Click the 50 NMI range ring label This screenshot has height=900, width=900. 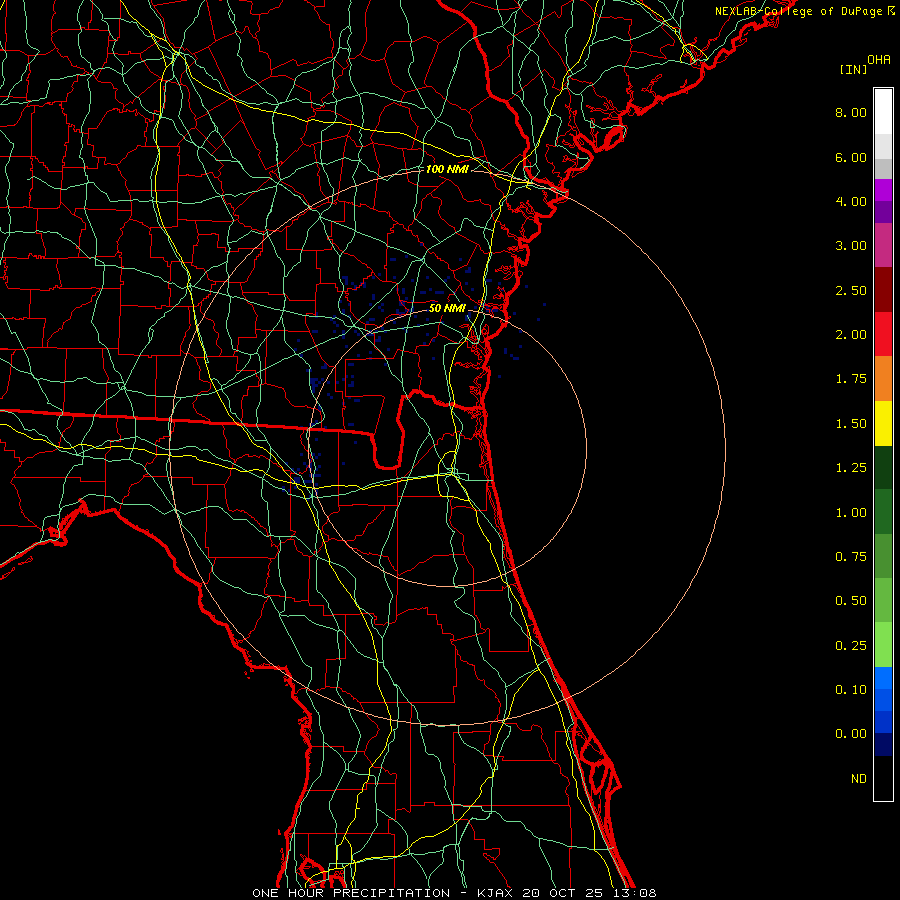(x=448, y=308)
